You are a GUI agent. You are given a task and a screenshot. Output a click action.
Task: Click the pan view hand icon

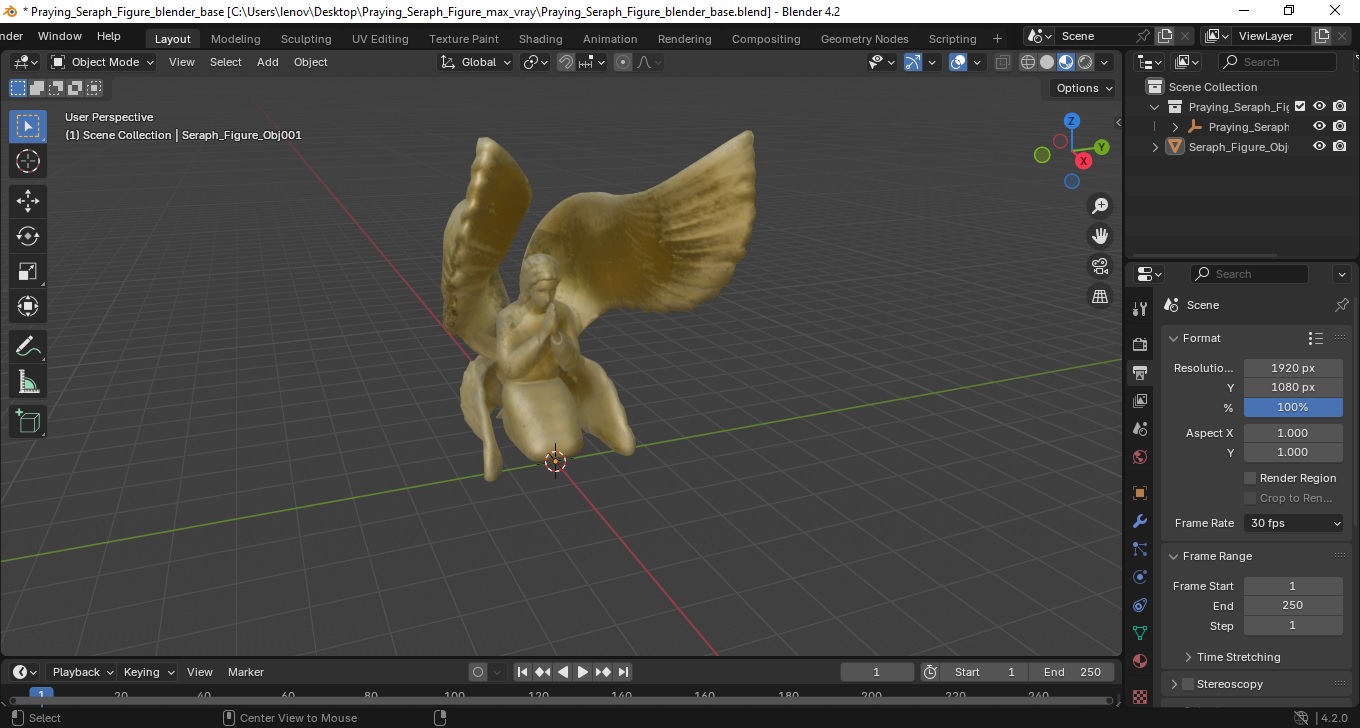coord(1100,236)
